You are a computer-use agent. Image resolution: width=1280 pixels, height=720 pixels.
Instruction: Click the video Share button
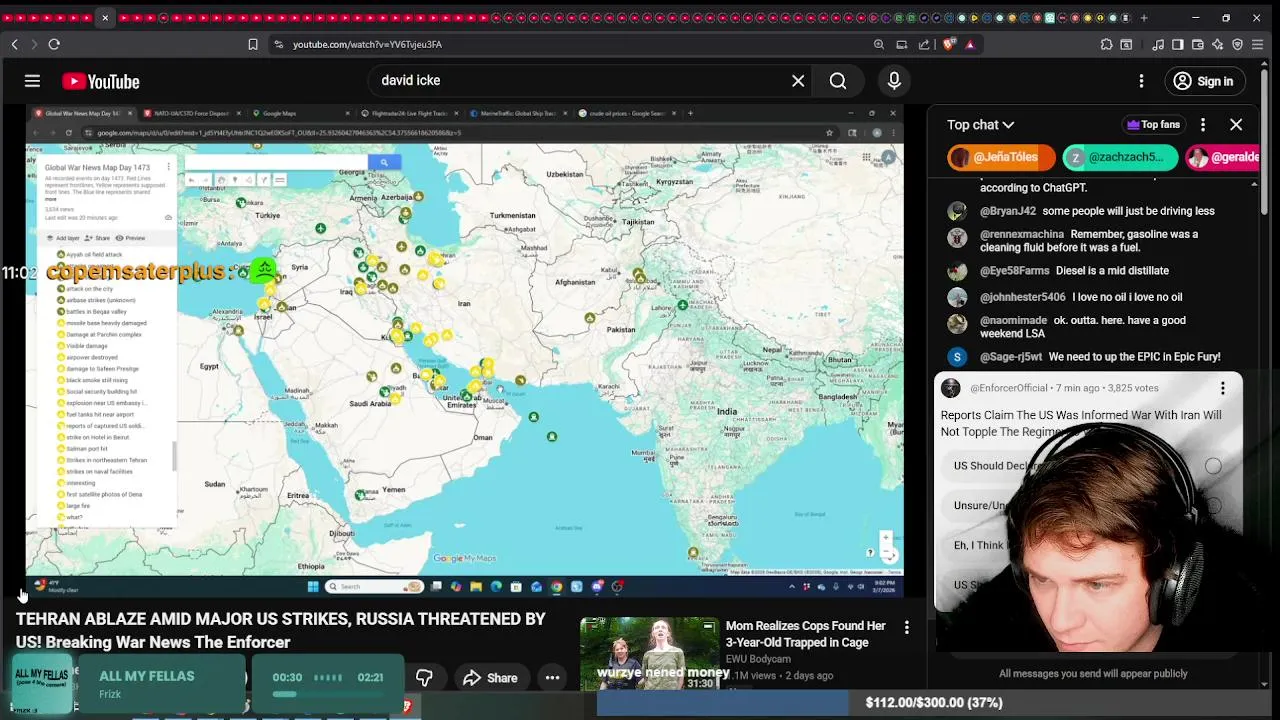490,678
